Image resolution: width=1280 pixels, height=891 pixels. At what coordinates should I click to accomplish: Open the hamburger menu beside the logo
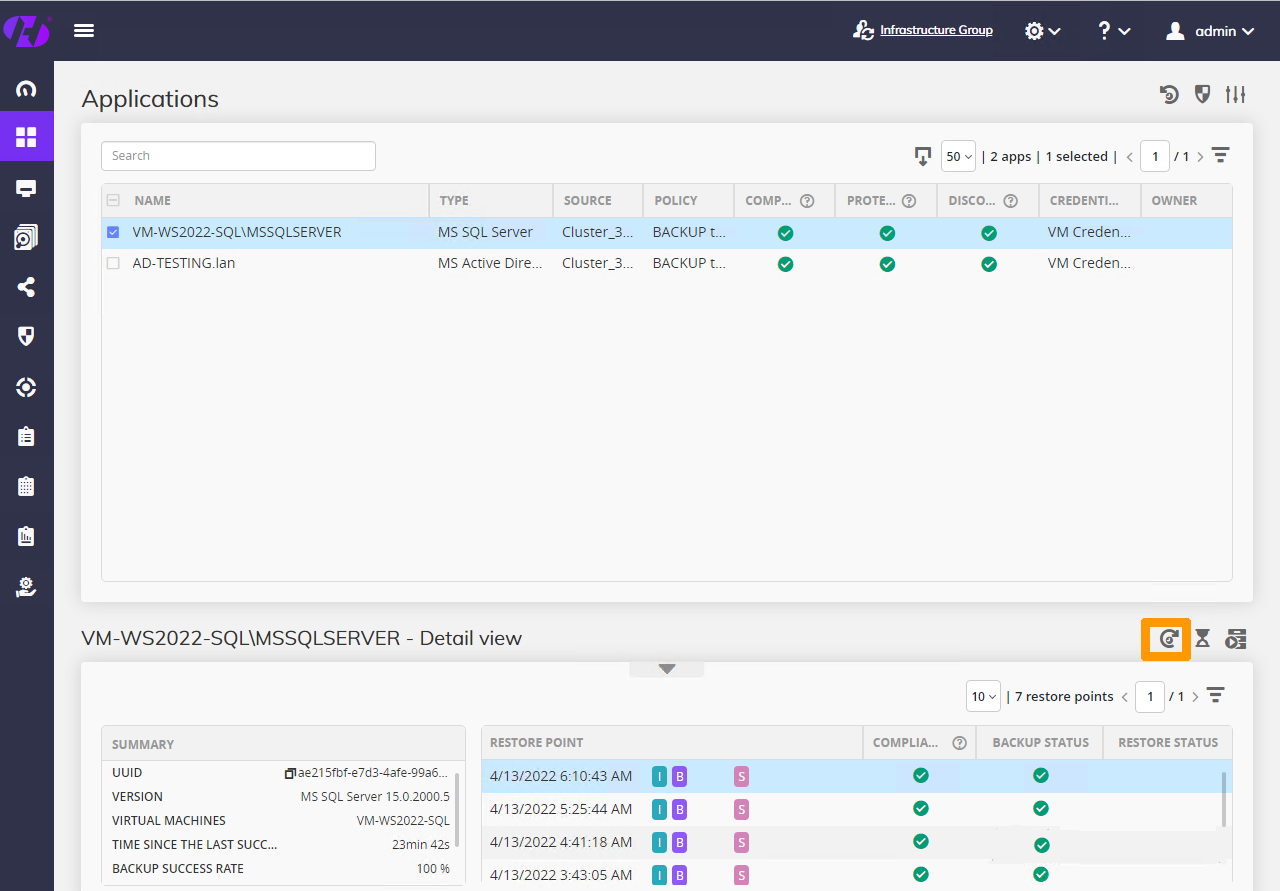(84, 30)
